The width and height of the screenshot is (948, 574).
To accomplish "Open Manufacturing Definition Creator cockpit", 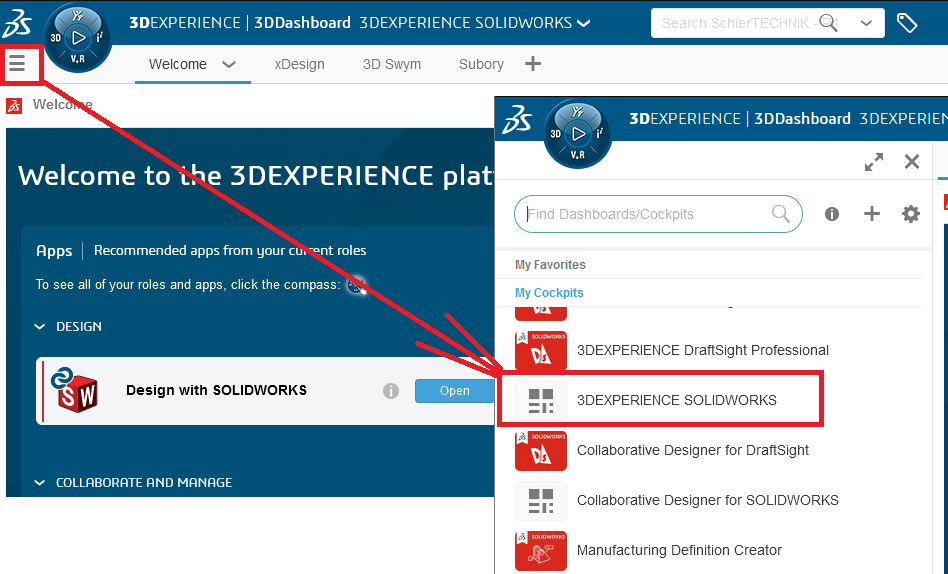I will click(x=679, y=550).
